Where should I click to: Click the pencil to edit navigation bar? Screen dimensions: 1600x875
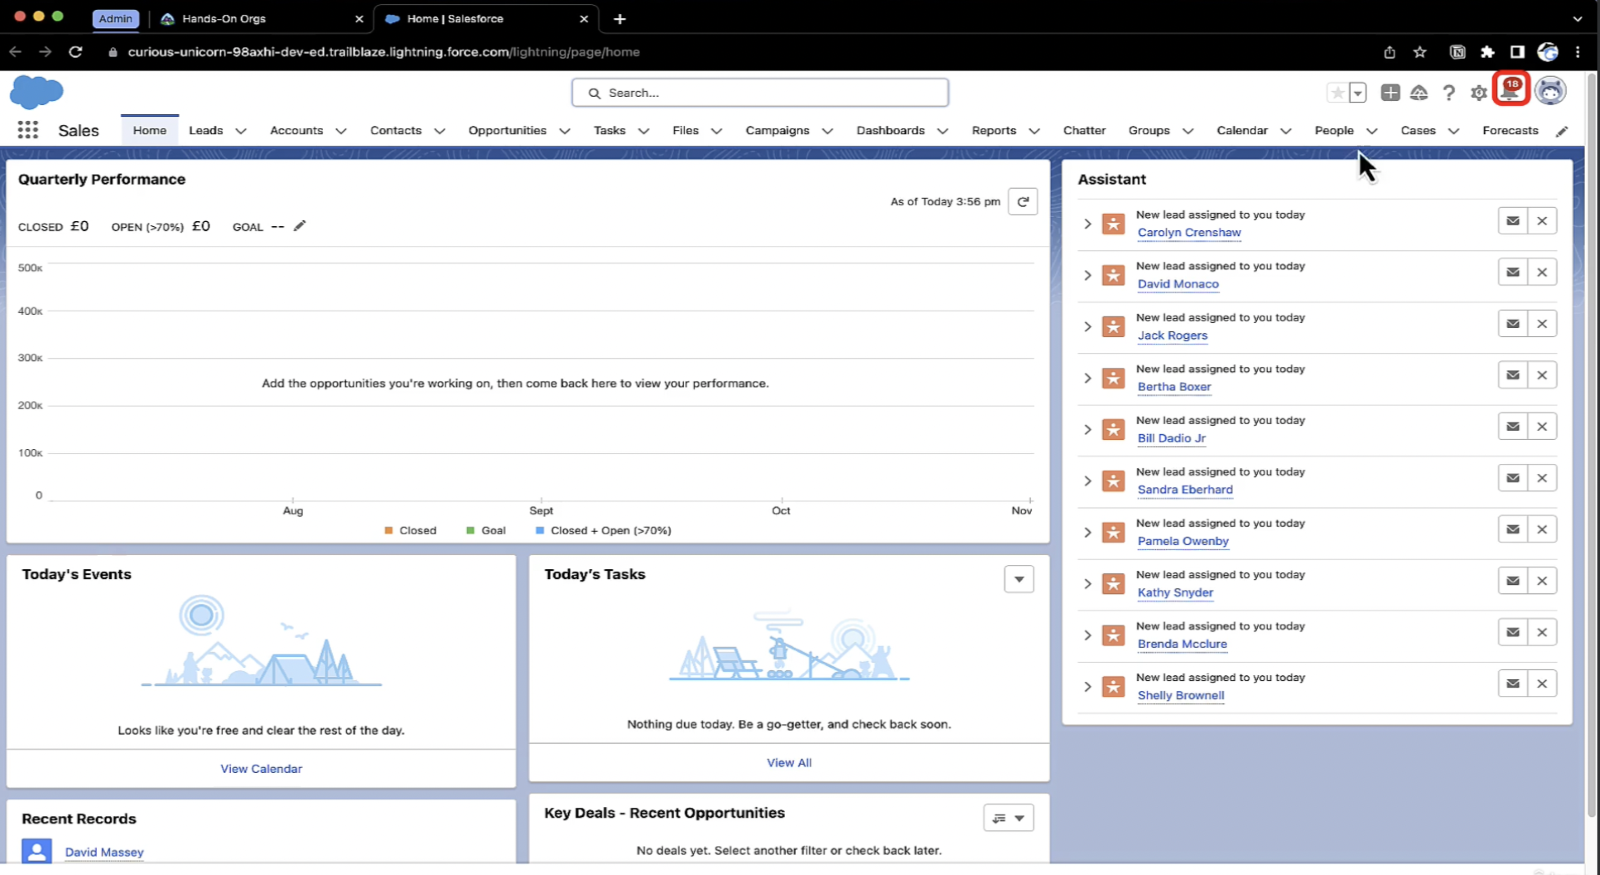(1562, 131)
